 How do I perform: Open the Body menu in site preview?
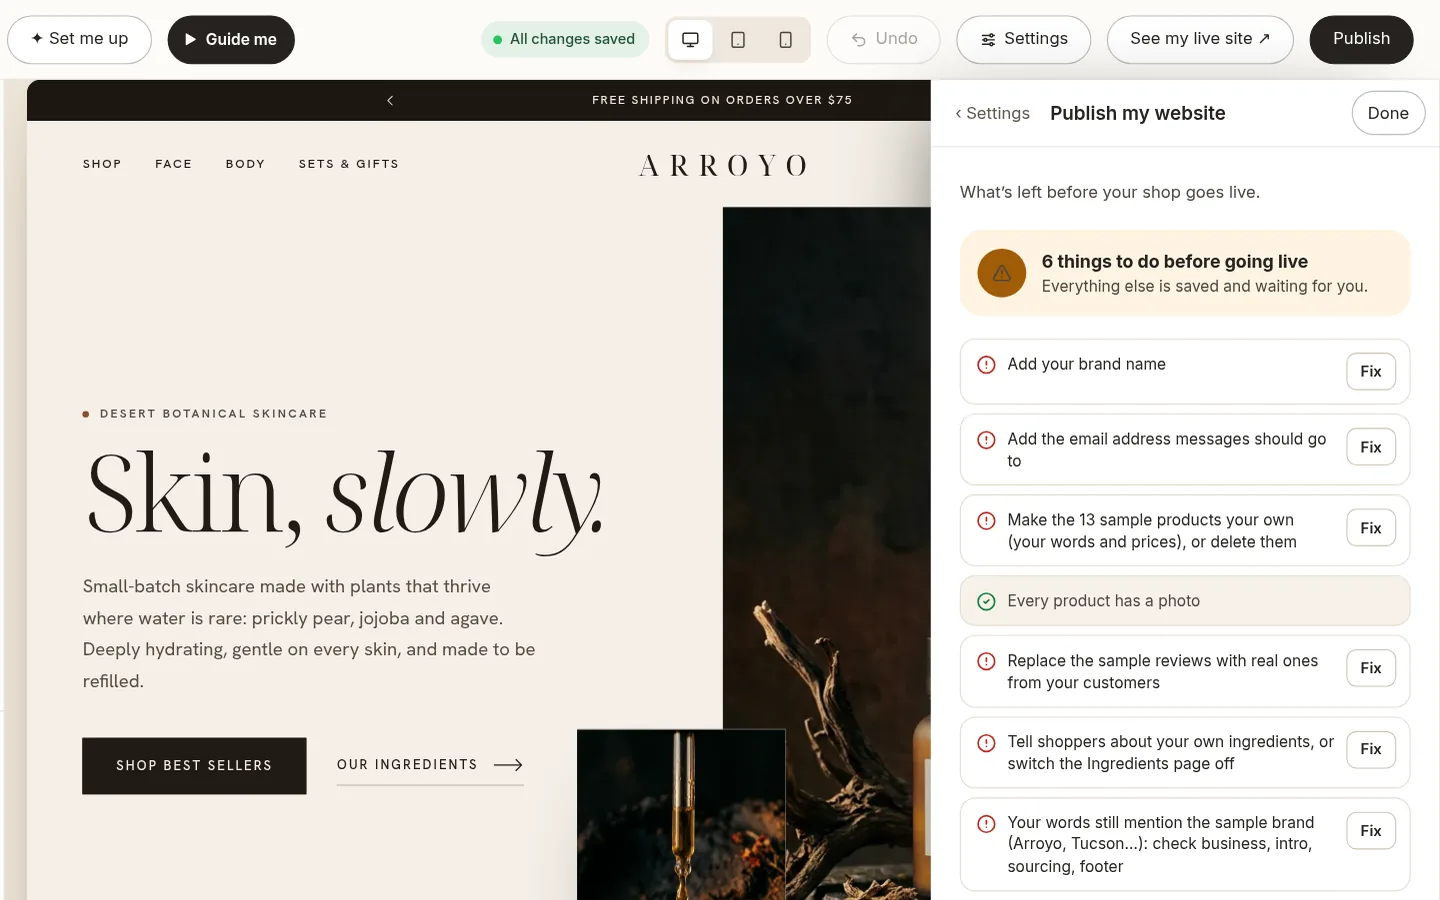(245, 164)
